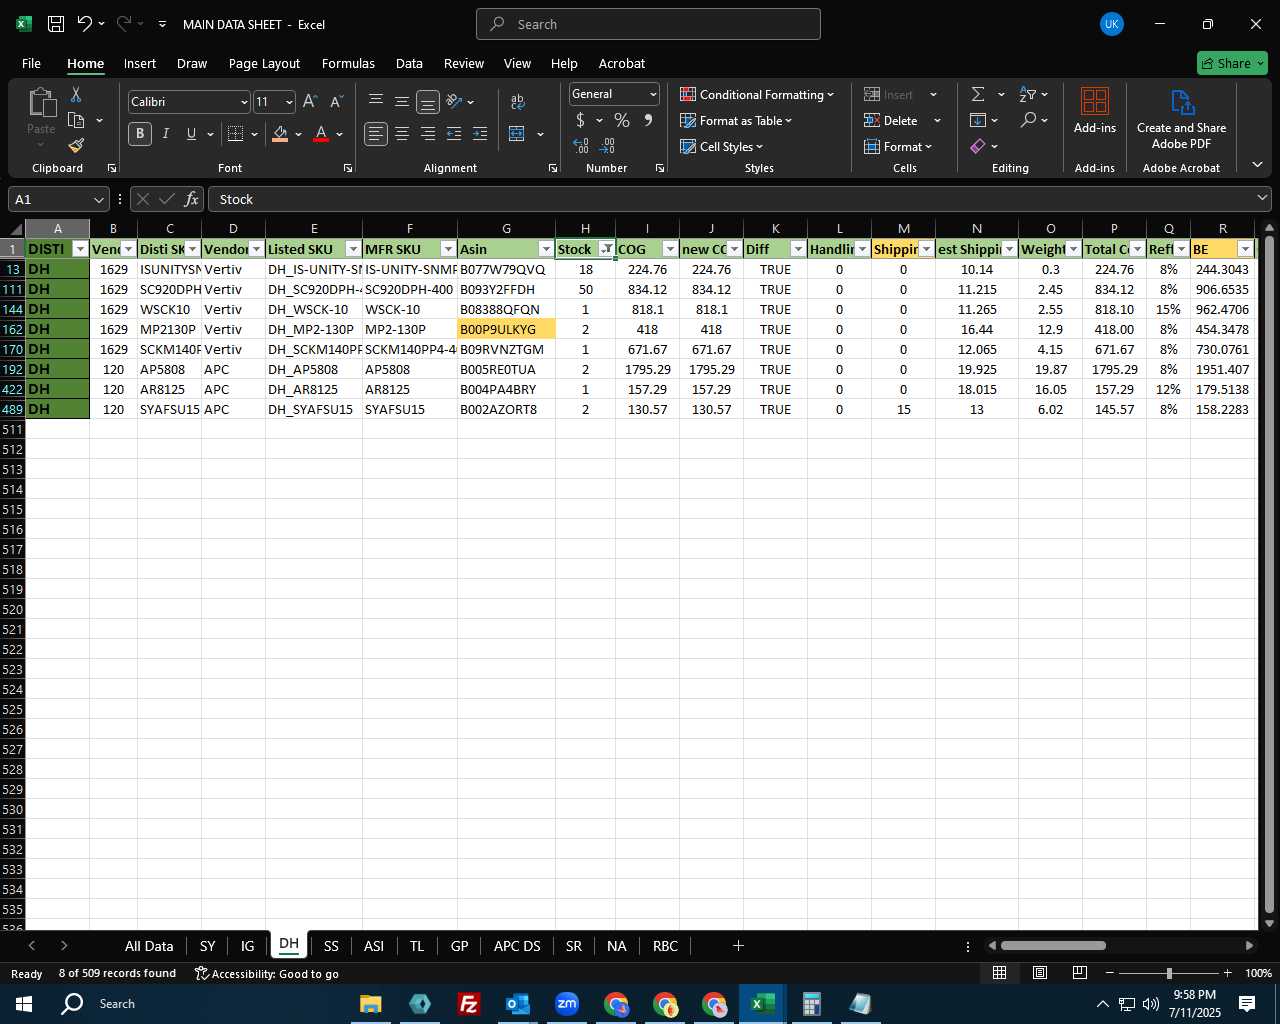Apply Percent Style formatting
This screenshot has width=1280, height=1024.
622,120
